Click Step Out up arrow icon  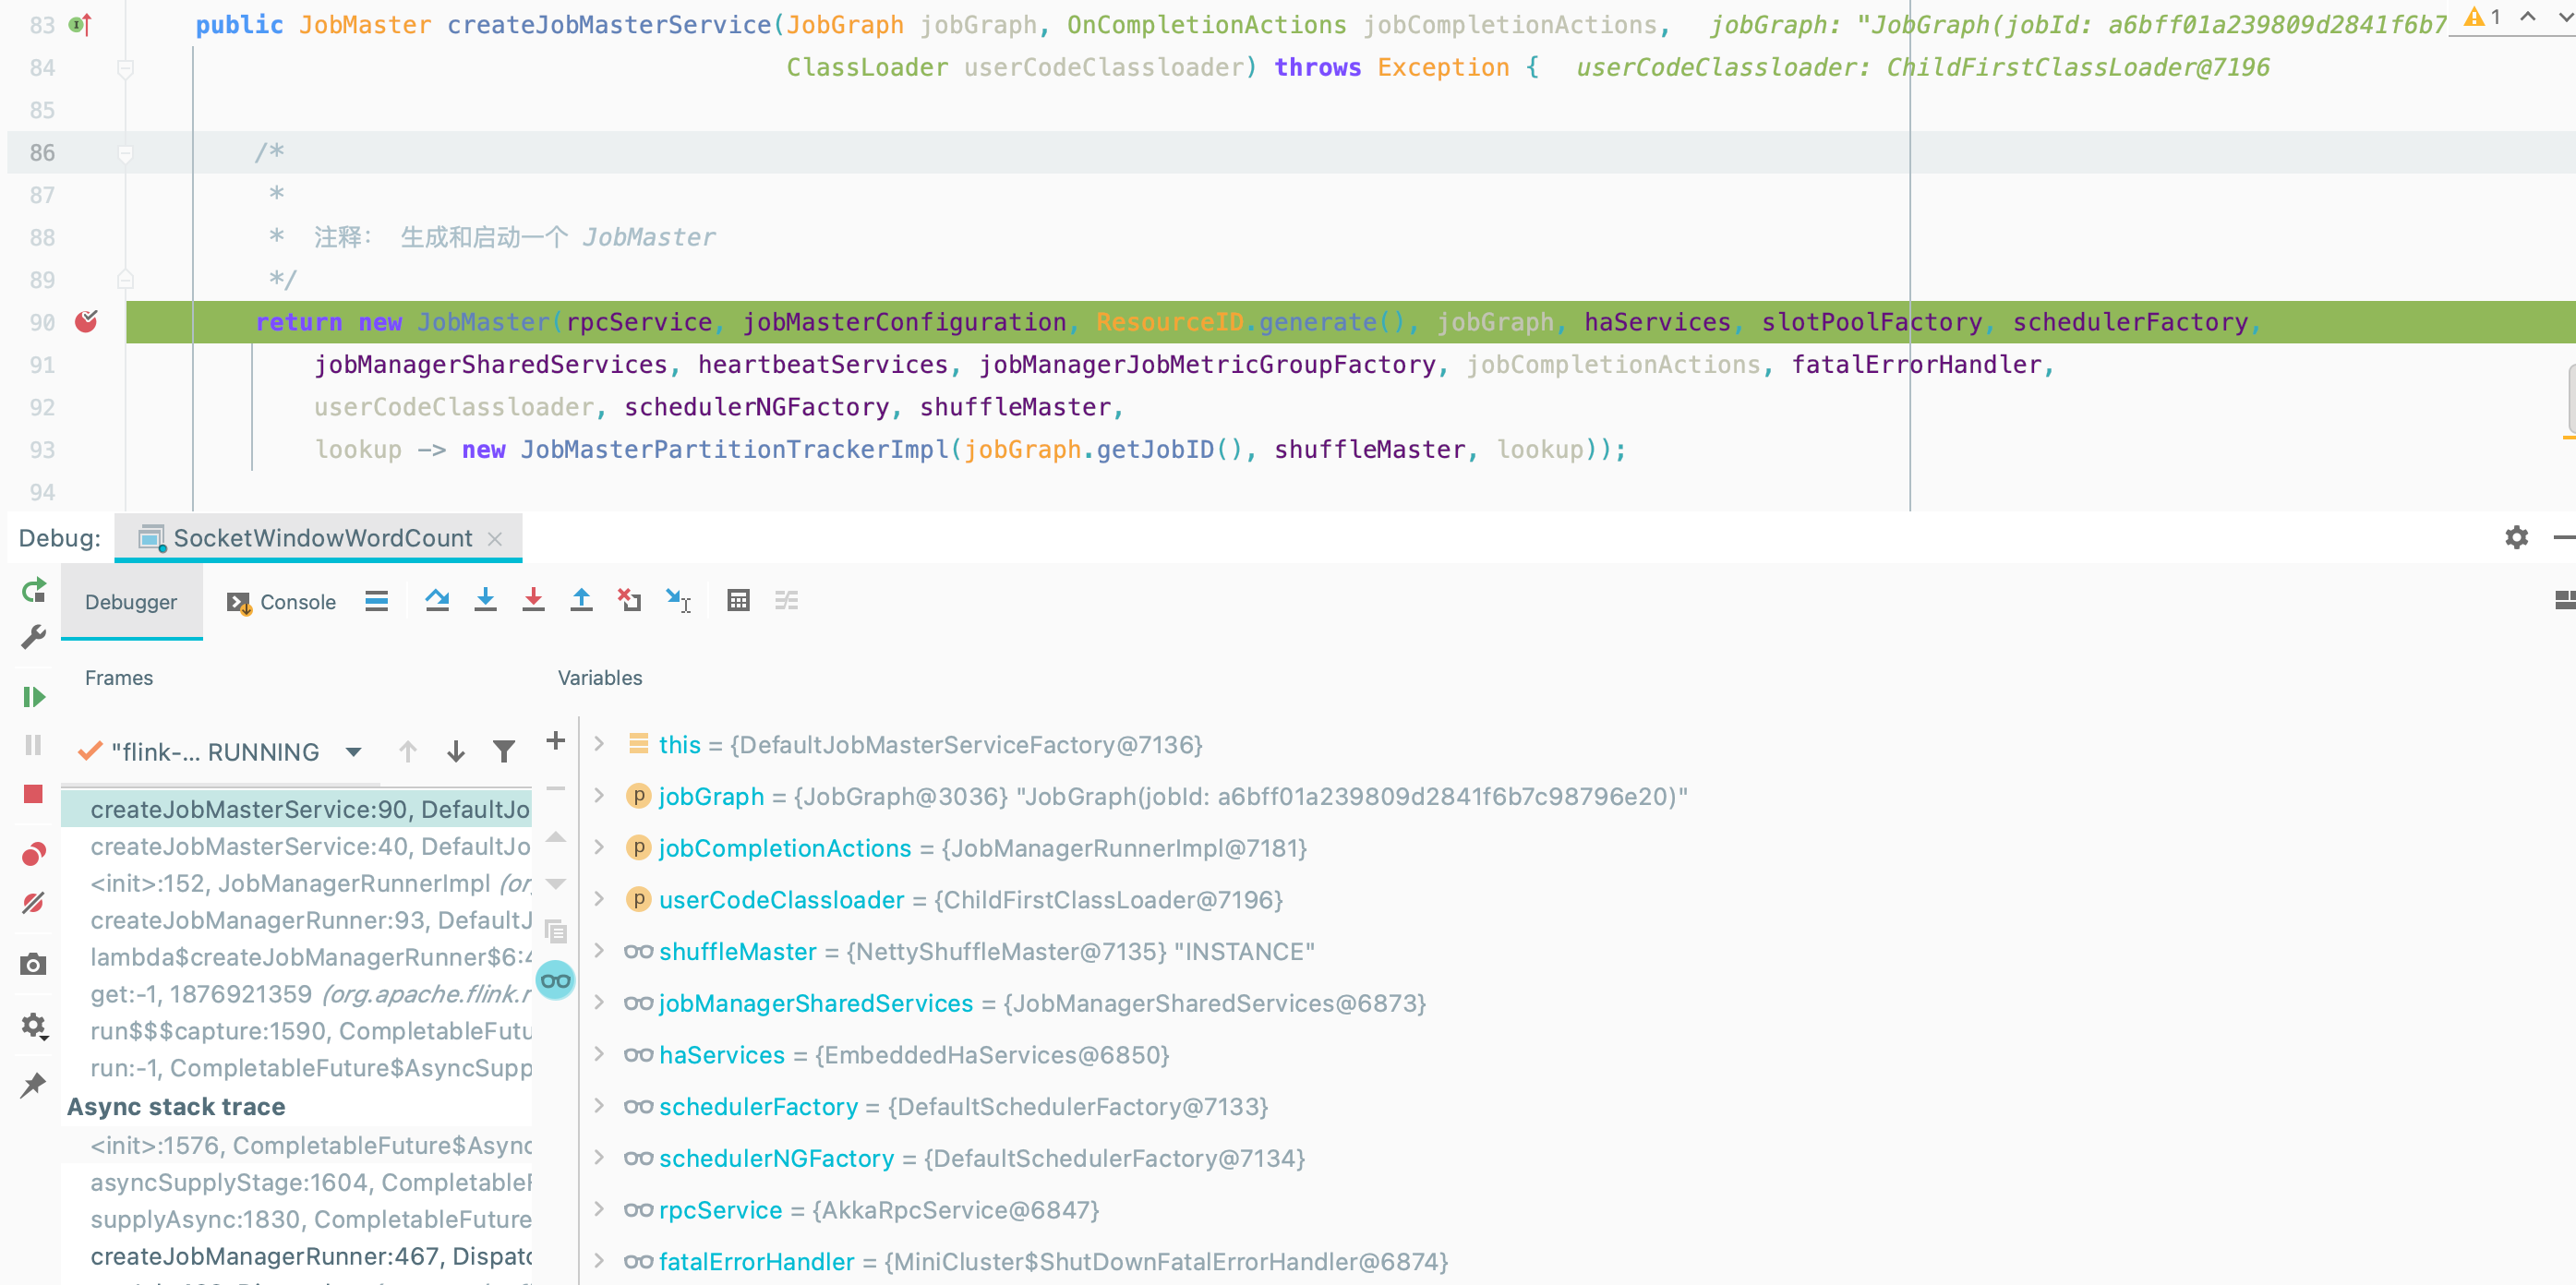(x=581, y=600)
